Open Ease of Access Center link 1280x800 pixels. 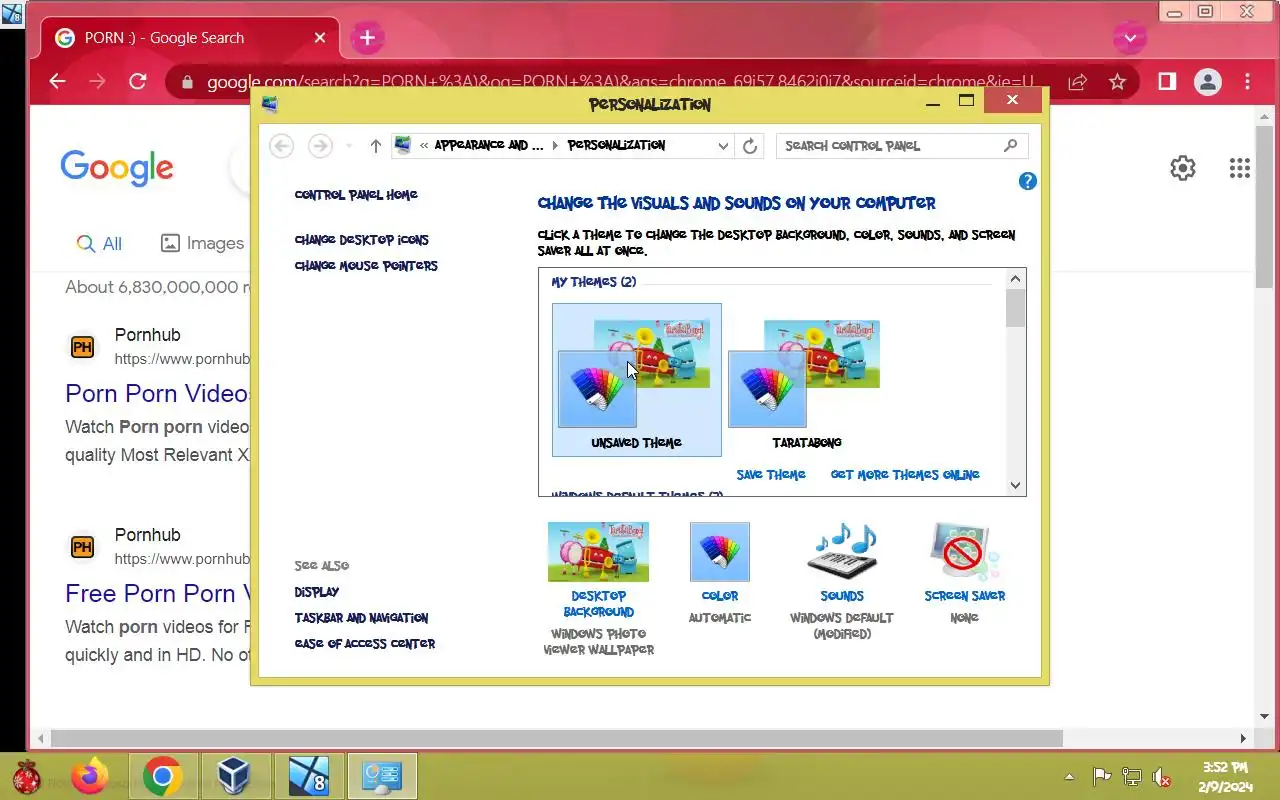pos(365,644)
